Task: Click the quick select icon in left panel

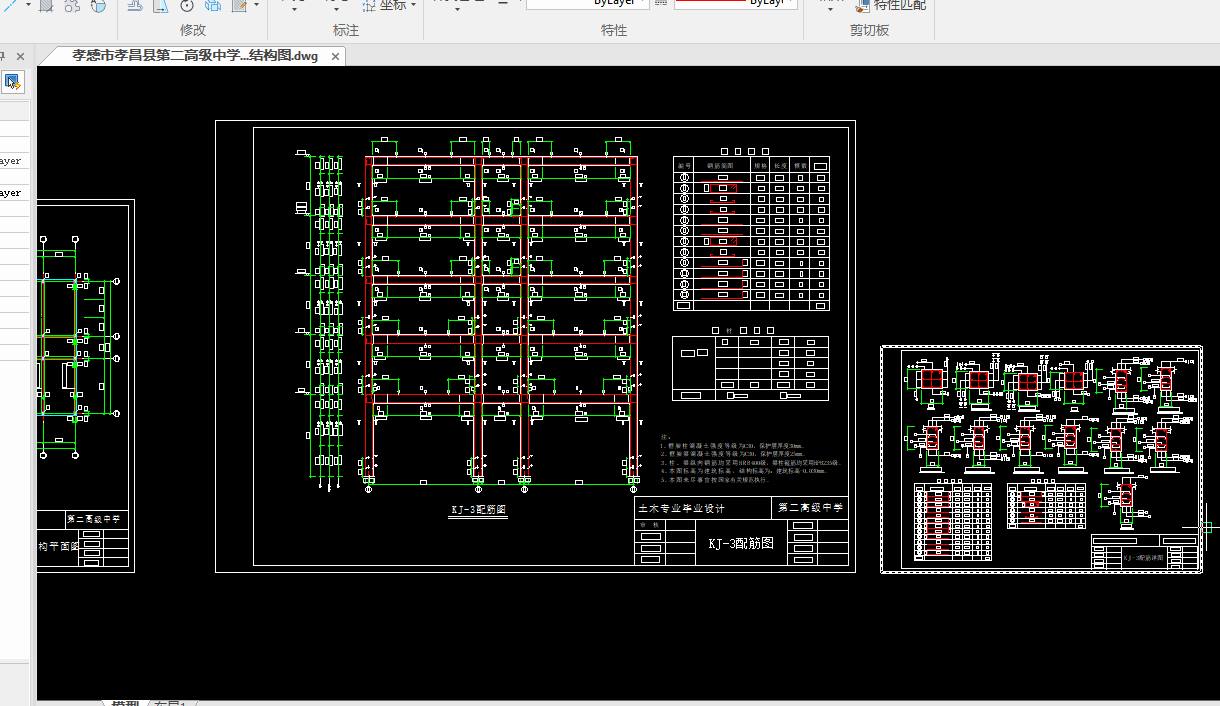Action: pyautogui.click(x=13, y=82)
